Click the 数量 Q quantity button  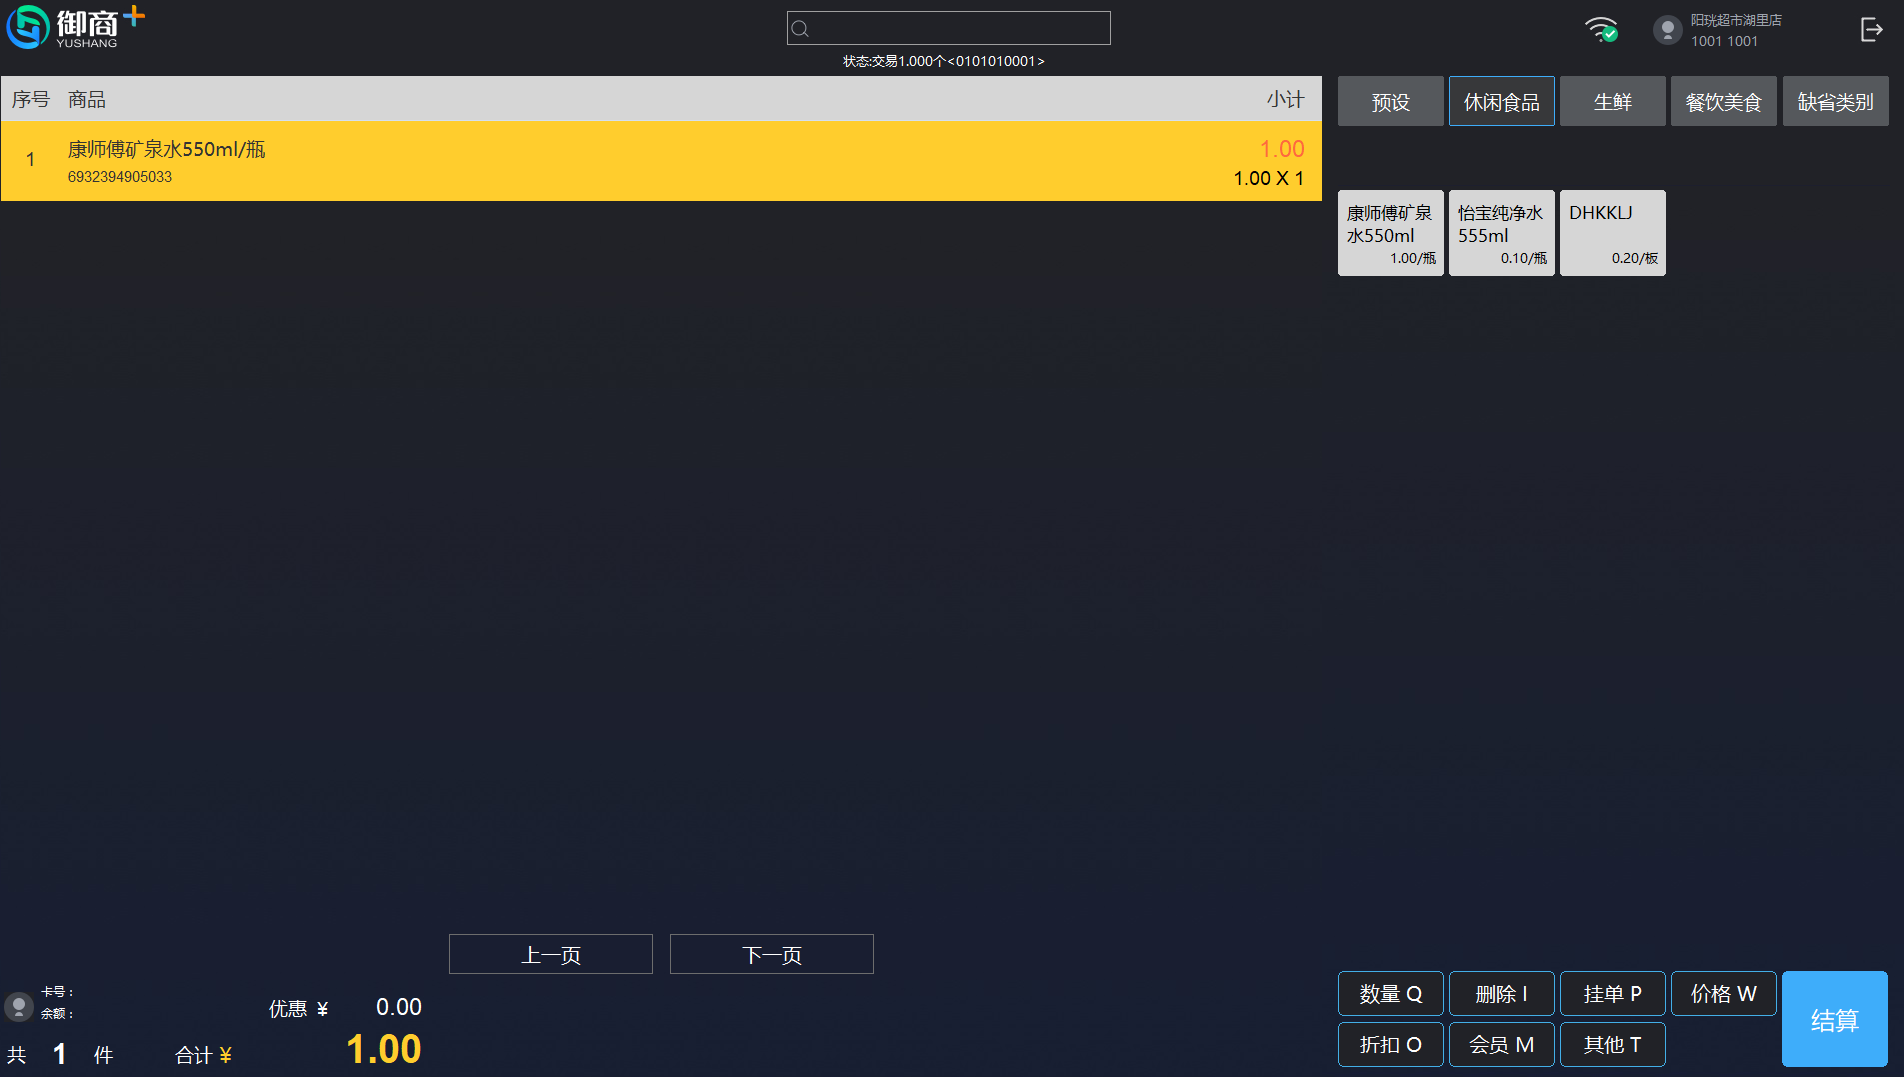pyautogui.click(x=1390, y=994)
